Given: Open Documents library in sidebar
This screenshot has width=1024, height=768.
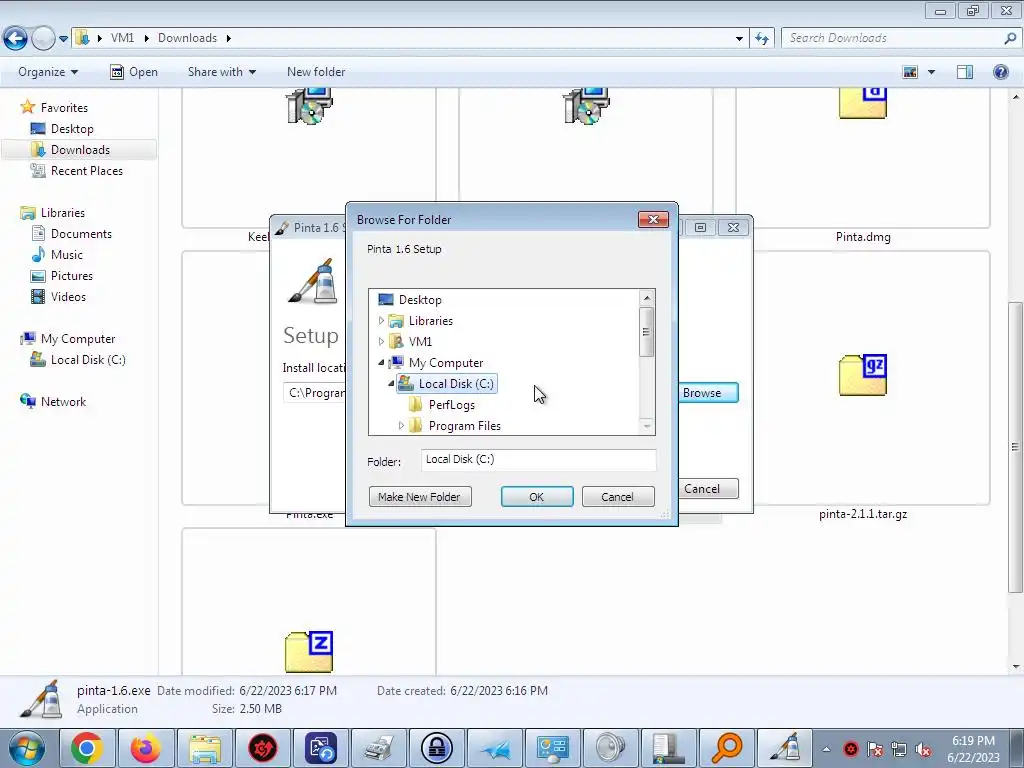Looking at the screenshot, I should tap(81, 234).
